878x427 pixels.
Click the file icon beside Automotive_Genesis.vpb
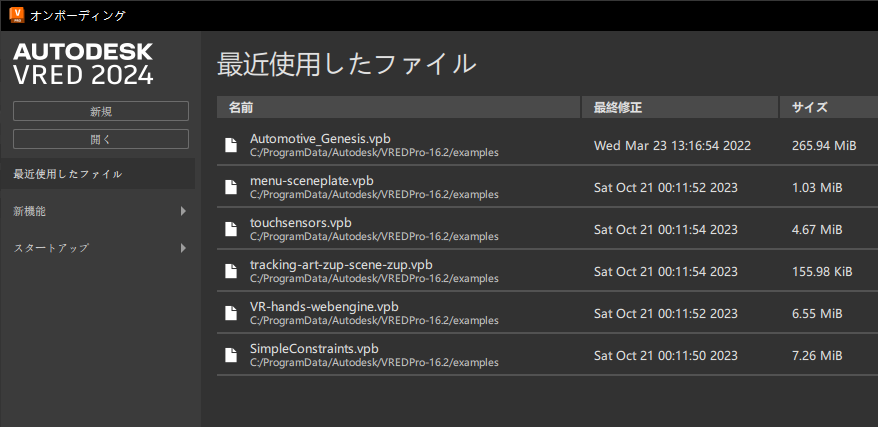point(231,145)
